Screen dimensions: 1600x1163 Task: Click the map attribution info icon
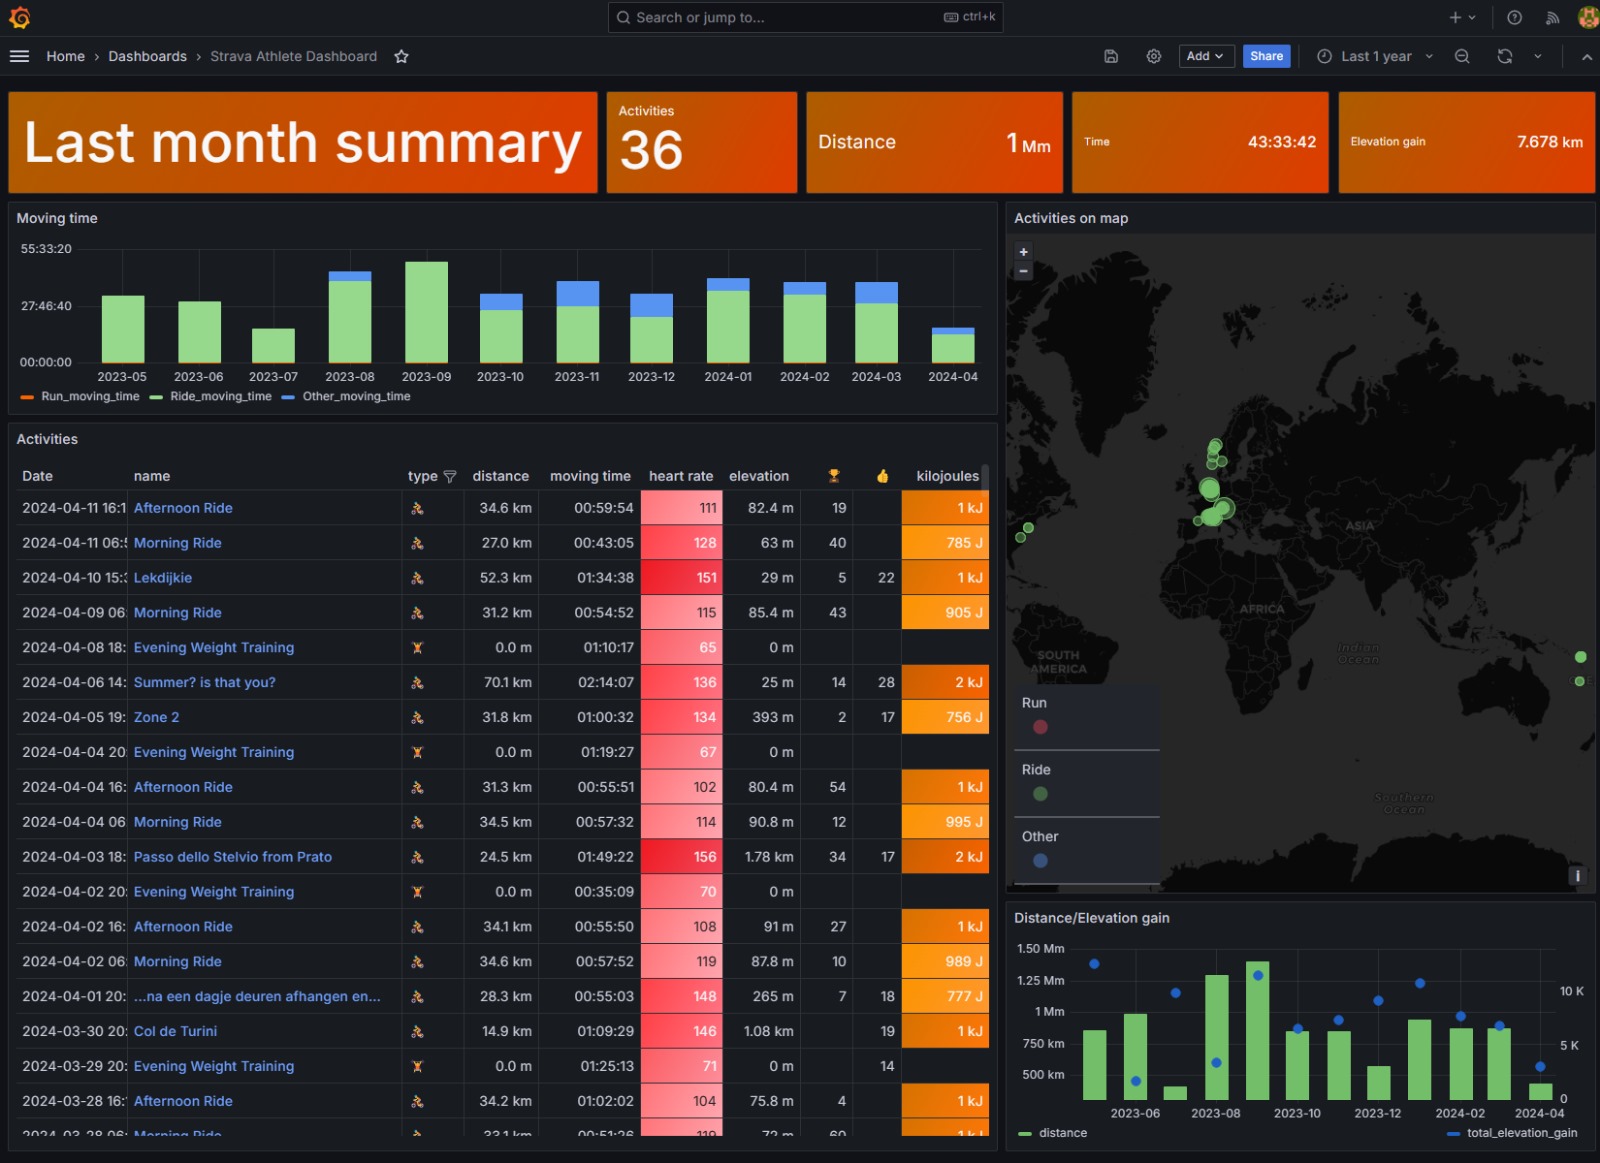click(x=1578, y=876)
